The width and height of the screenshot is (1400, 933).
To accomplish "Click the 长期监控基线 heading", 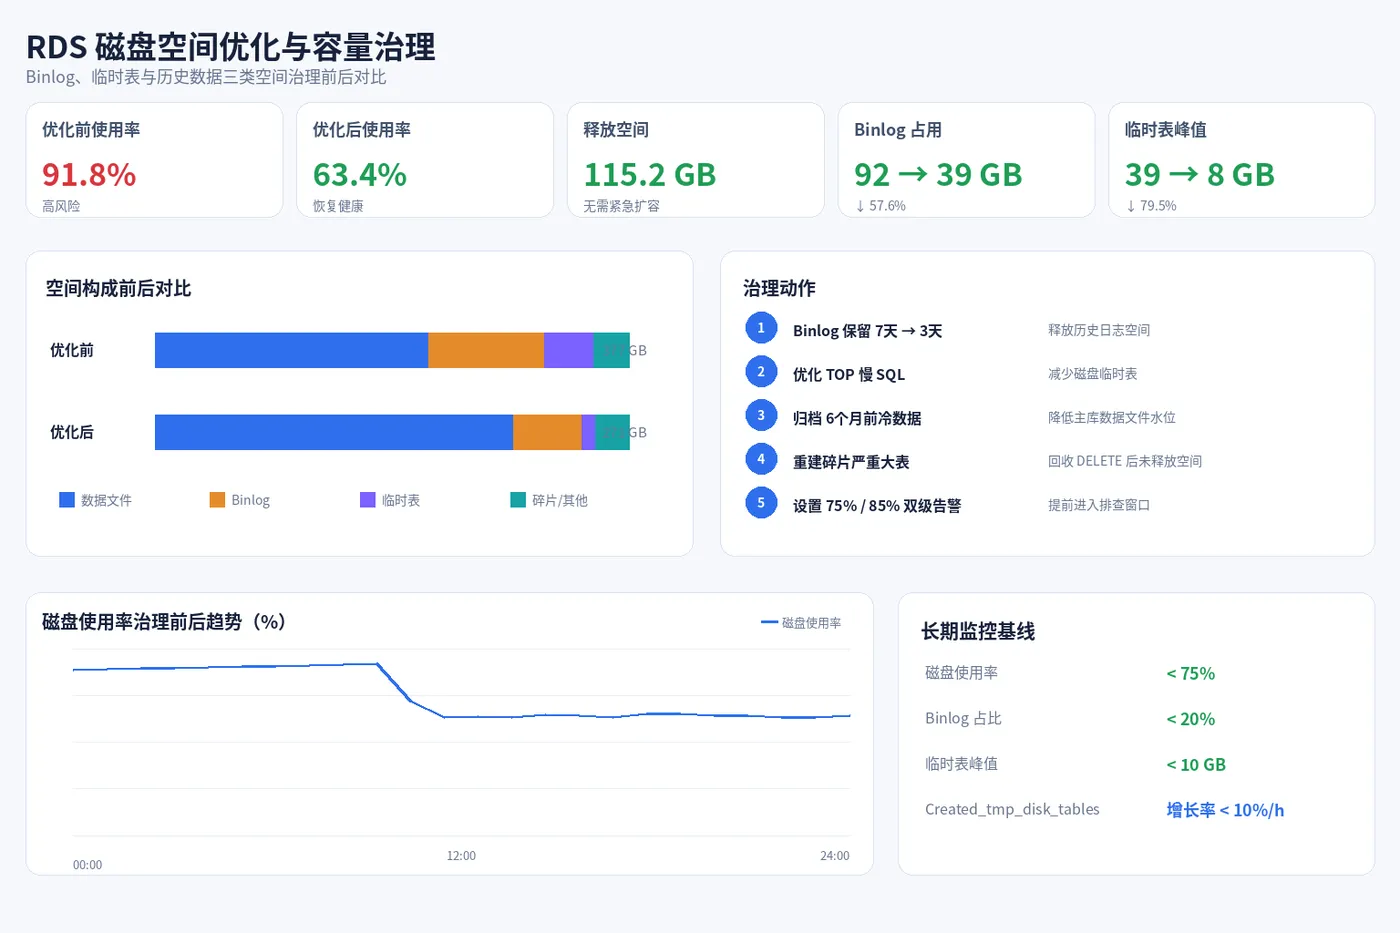I will click(x=978, y=631).
